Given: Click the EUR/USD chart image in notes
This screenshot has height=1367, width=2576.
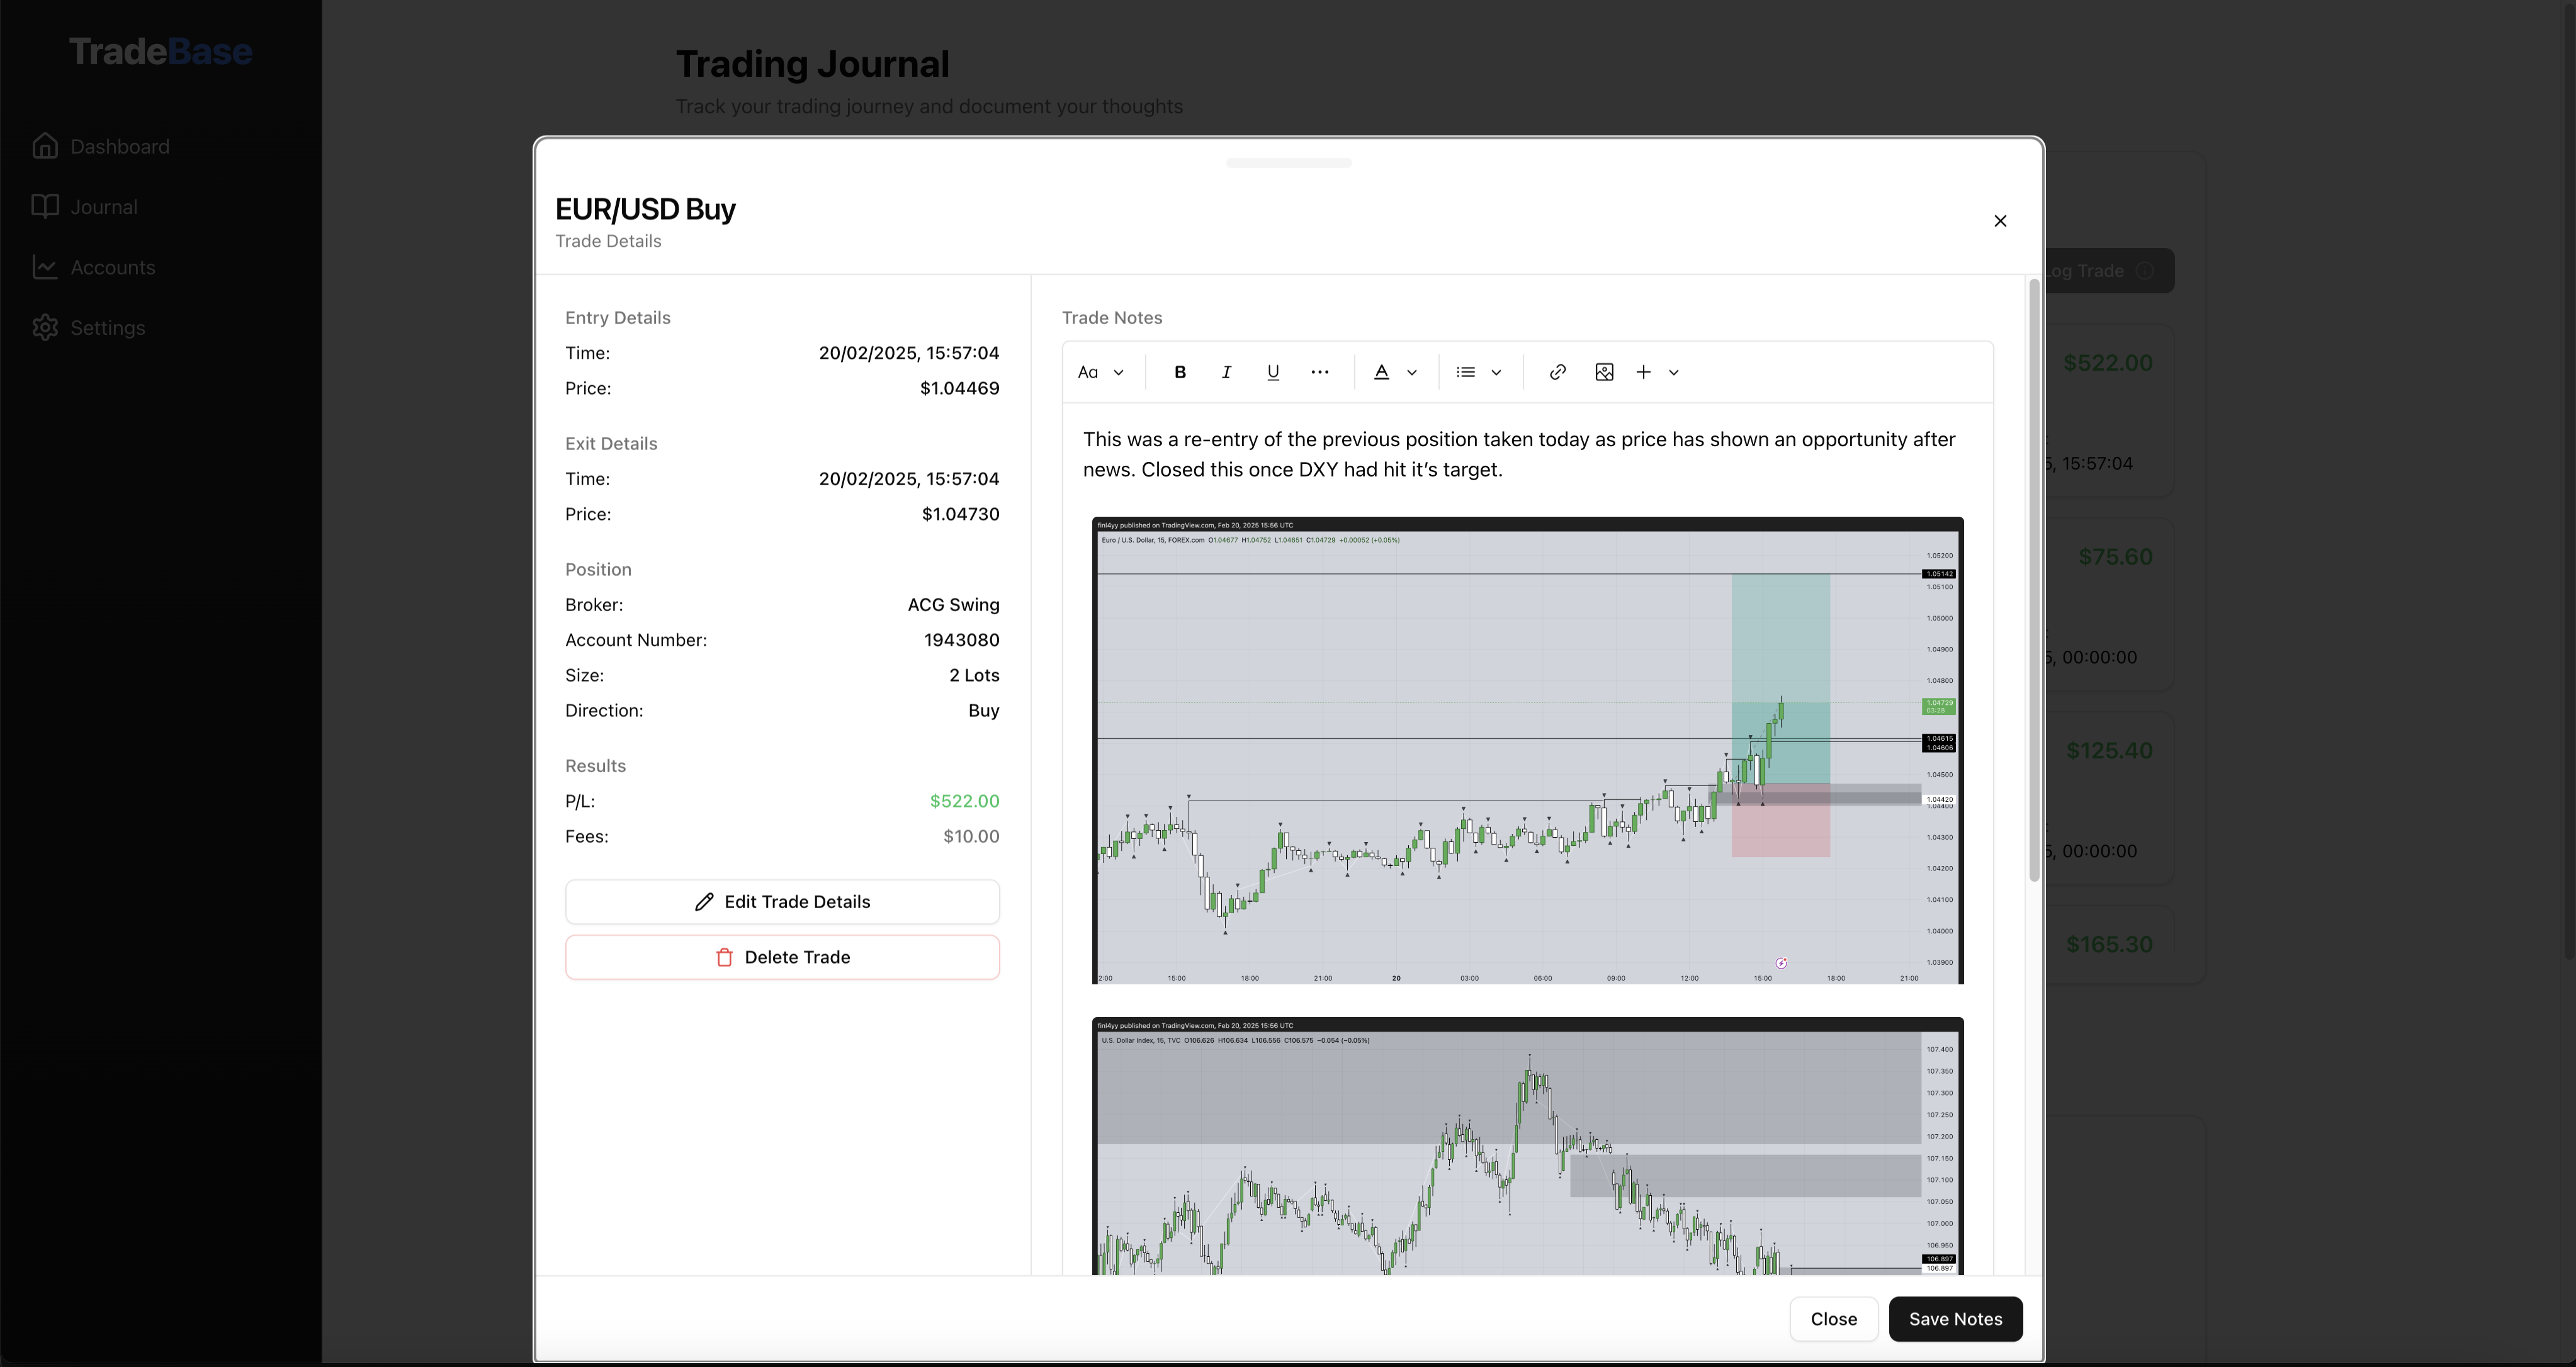Looking at the screenshot, I should (x=1527, y=750).
